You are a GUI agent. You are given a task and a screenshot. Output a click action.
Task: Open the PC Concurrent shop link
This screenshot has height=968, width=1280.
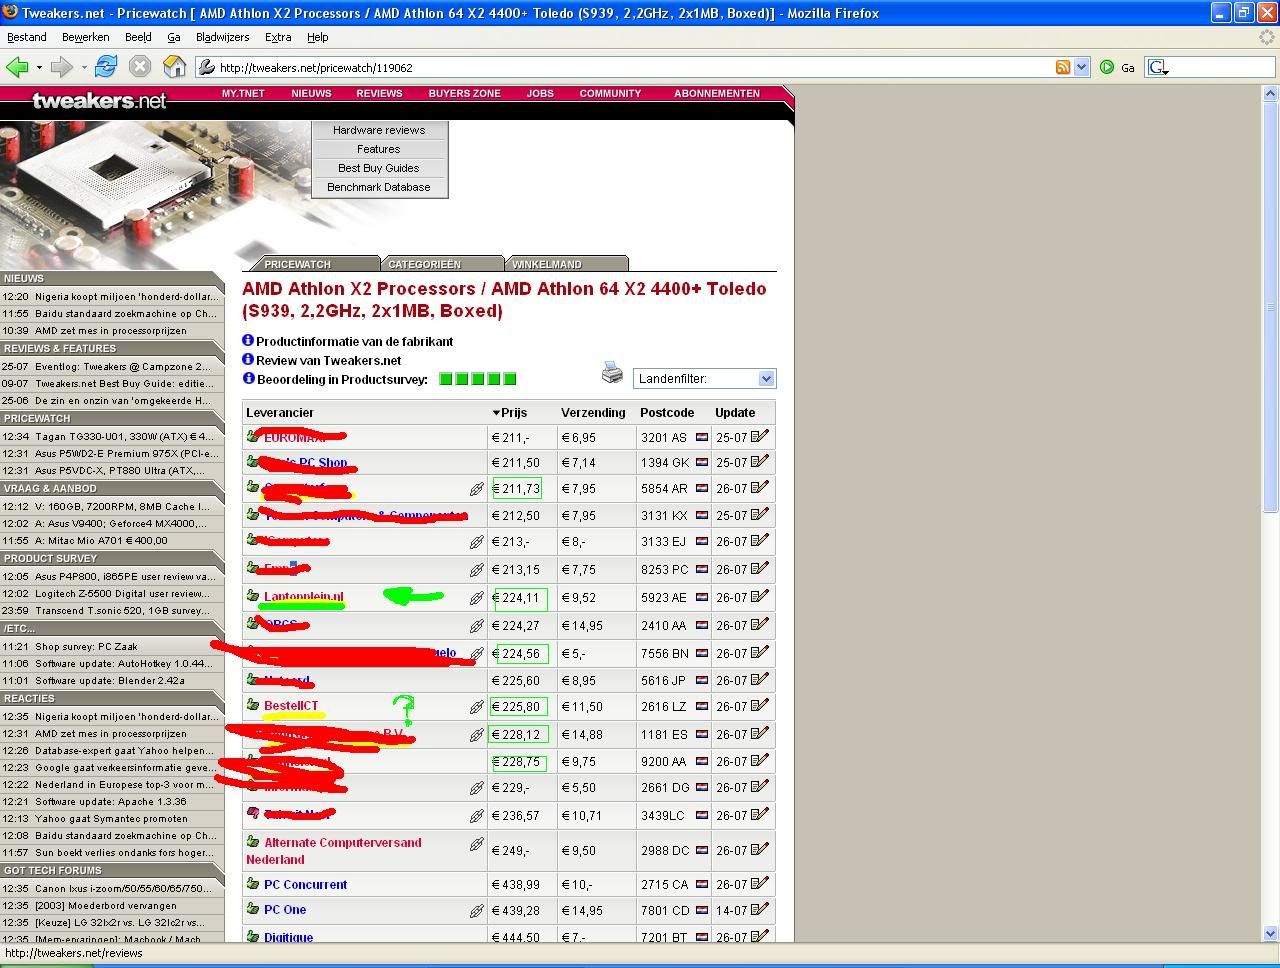305,885
